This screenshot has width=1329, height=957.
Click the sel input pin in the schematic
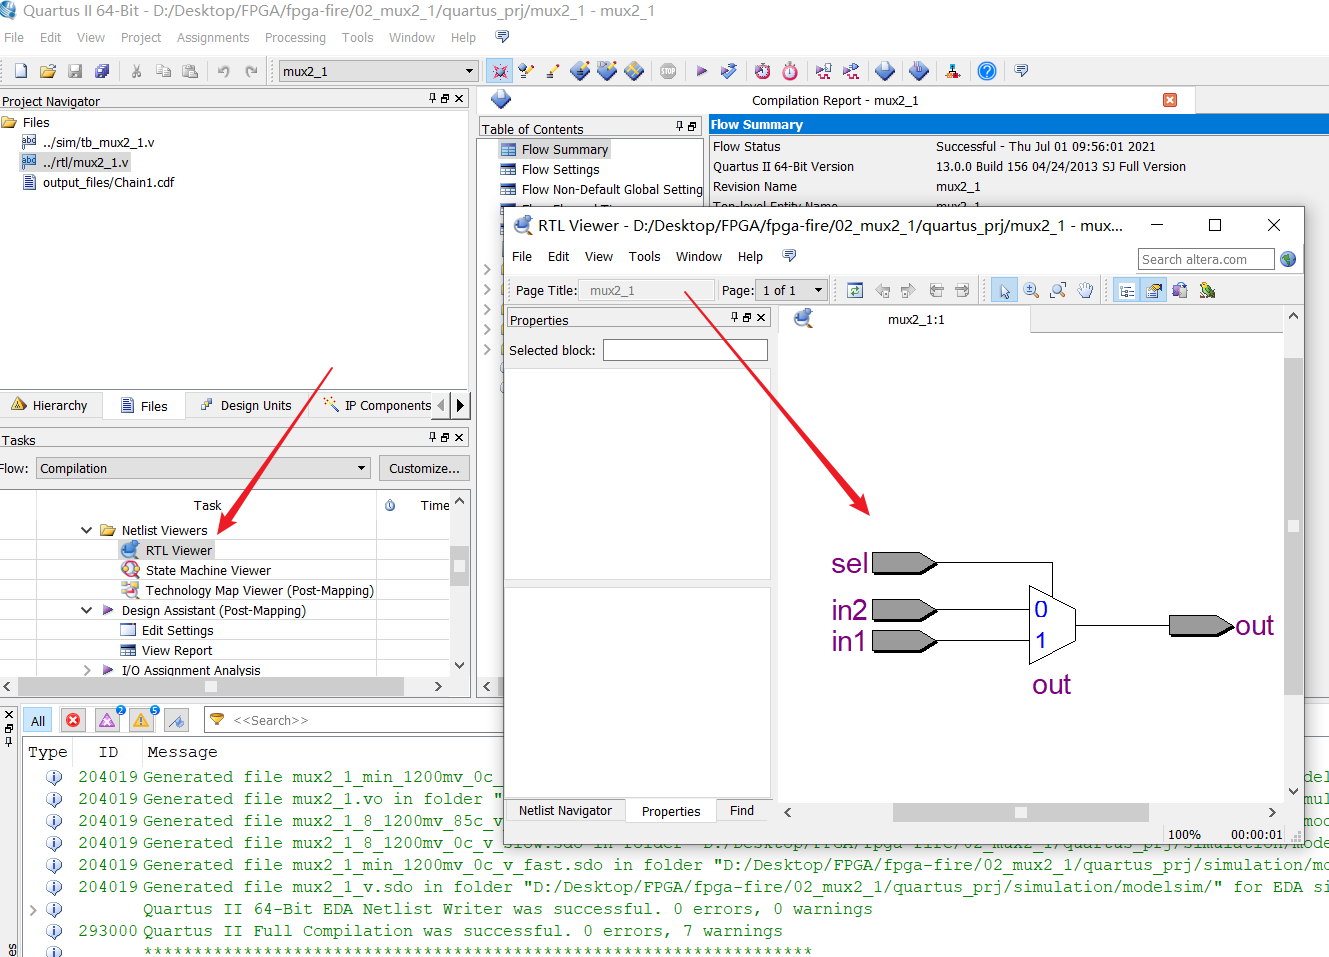click(904, 563)
